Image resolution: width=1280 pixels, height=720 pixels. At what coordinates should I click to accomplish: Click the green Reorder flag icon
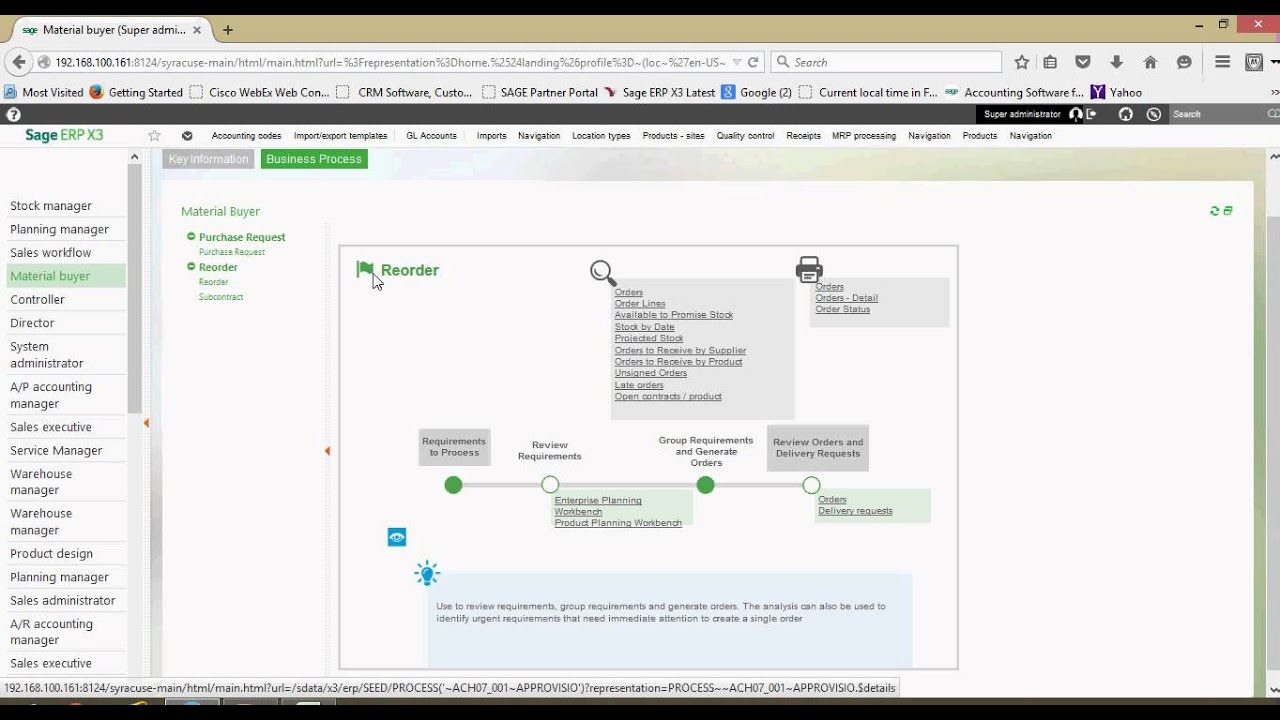365,270
